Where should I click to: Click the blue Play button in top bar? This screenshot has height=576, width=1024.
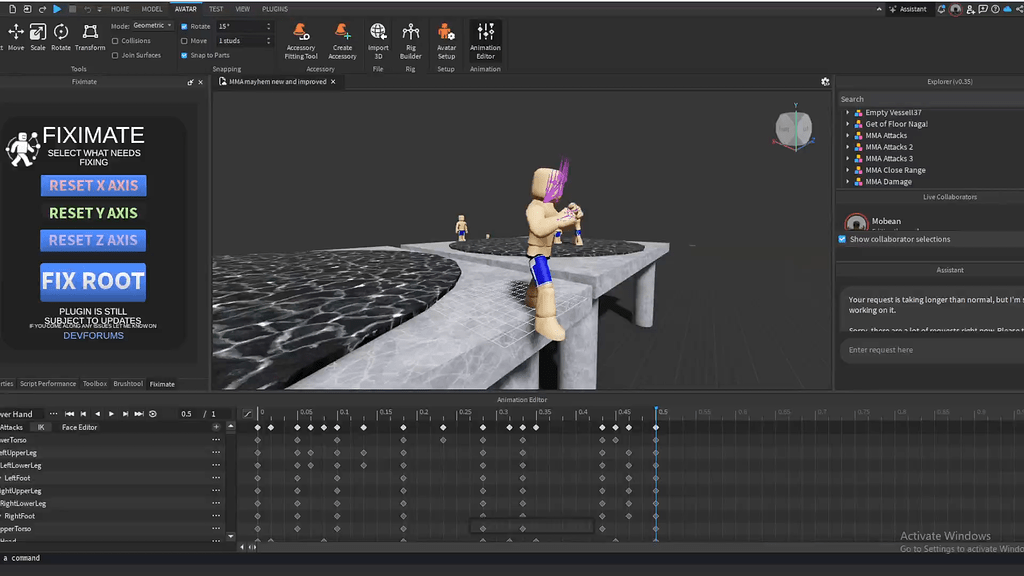pos(57,9)
